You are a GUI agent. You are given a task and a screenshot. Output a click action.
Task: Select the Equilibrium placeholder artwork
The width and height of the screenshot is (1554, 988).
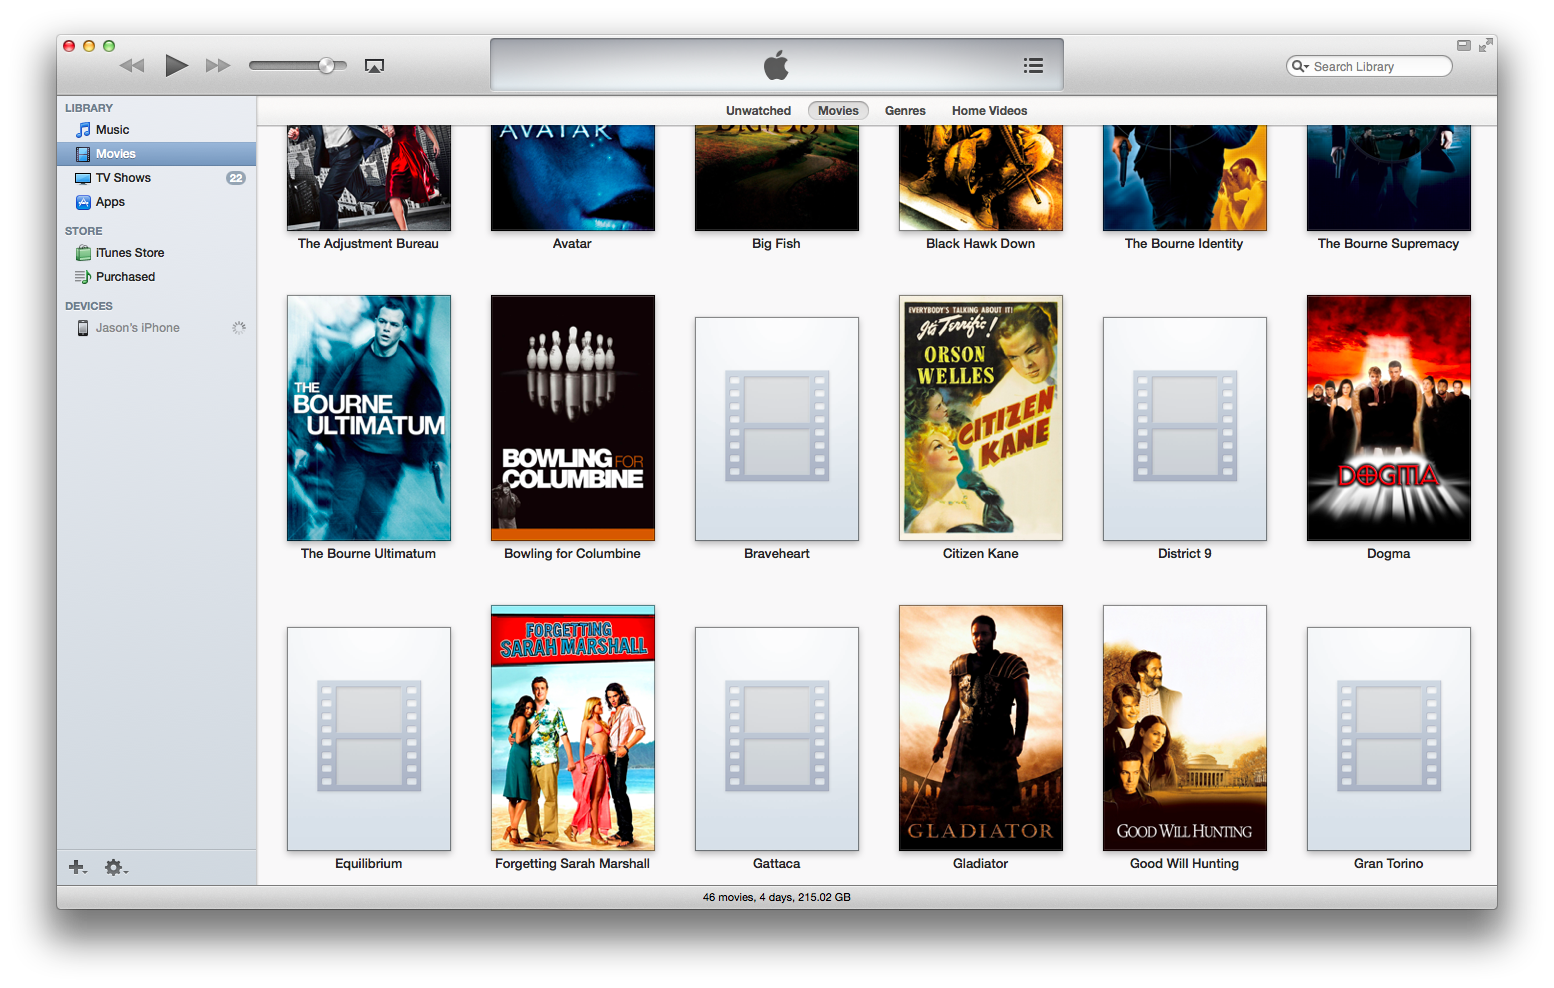click(369, 739)
